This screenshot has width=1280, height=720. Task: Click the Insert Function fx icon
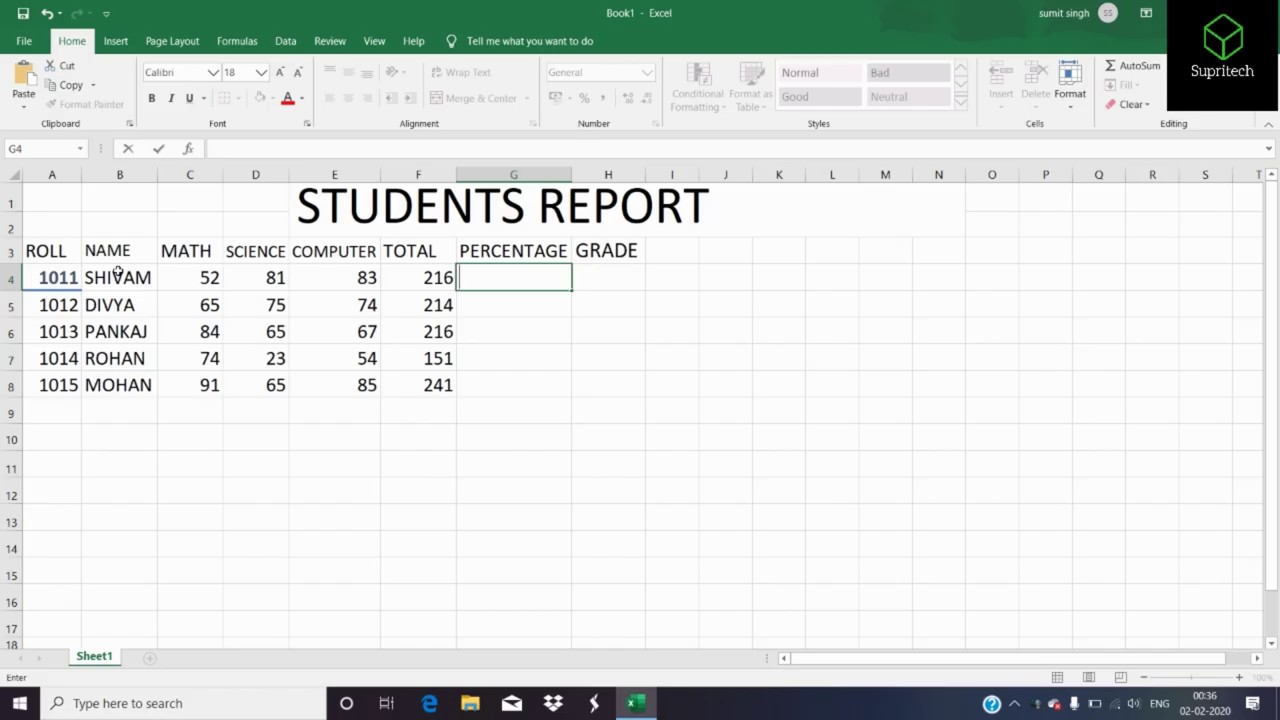pyautogui.click(x=188, y=148)
